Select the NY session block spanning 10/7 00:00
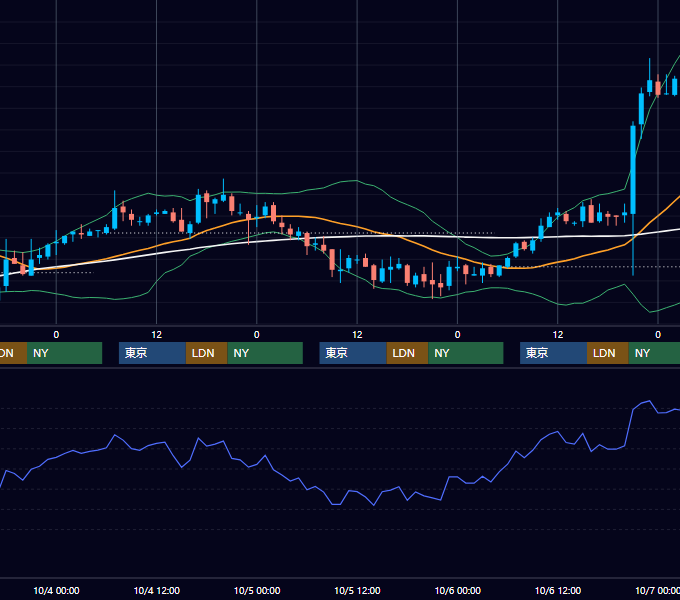This screenshot has width=680, height=600. click(654, 353)
